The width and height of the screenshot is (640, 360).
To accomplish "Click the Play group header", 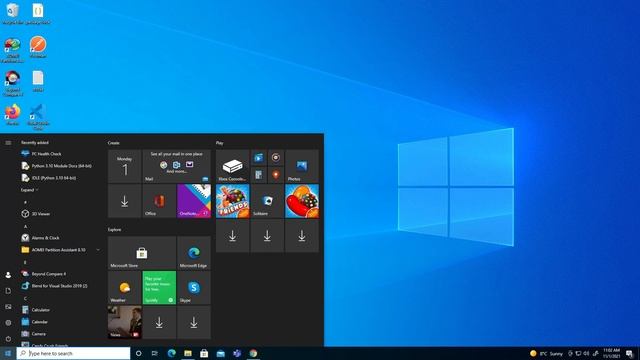I will [x=220, y=143].
